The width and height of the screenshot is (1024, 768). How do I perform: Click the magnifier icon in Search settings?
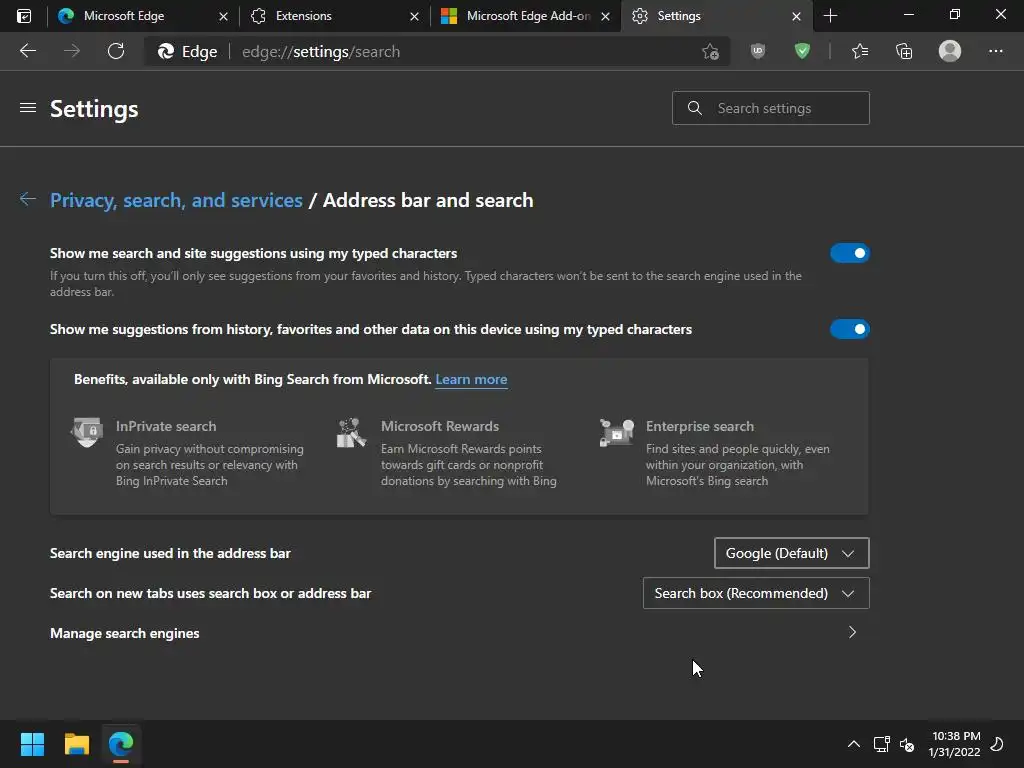click(x=695, y=108)
